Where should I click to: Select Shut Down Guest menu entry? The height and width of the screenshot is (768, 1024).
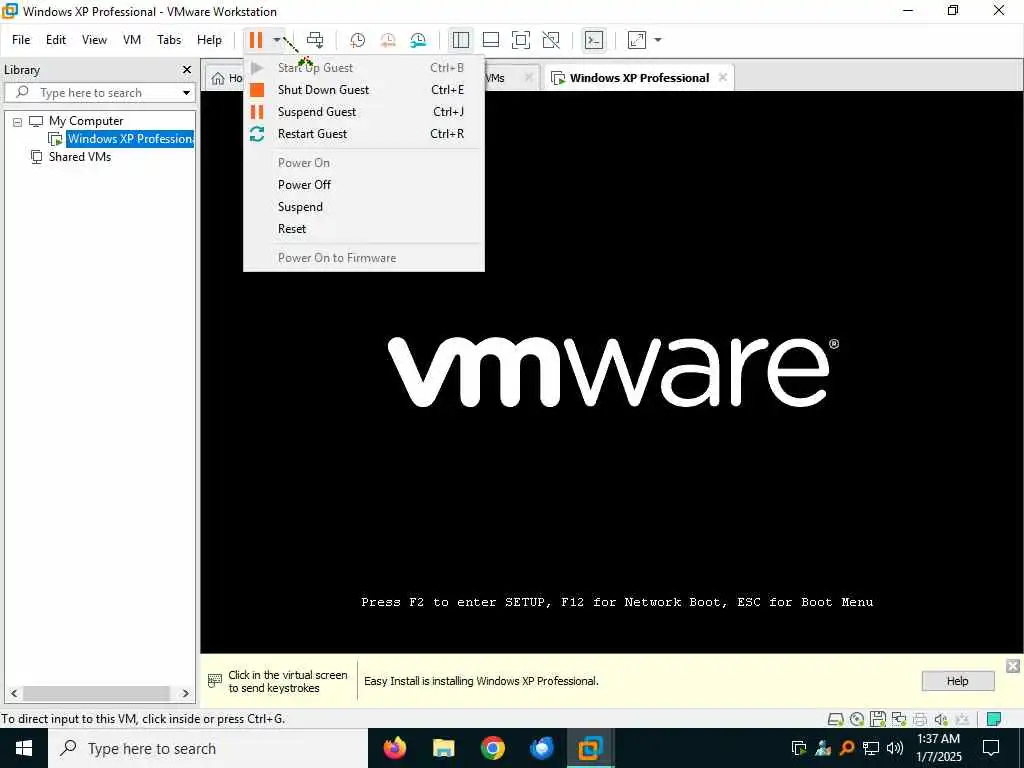(x=364, y=89)
